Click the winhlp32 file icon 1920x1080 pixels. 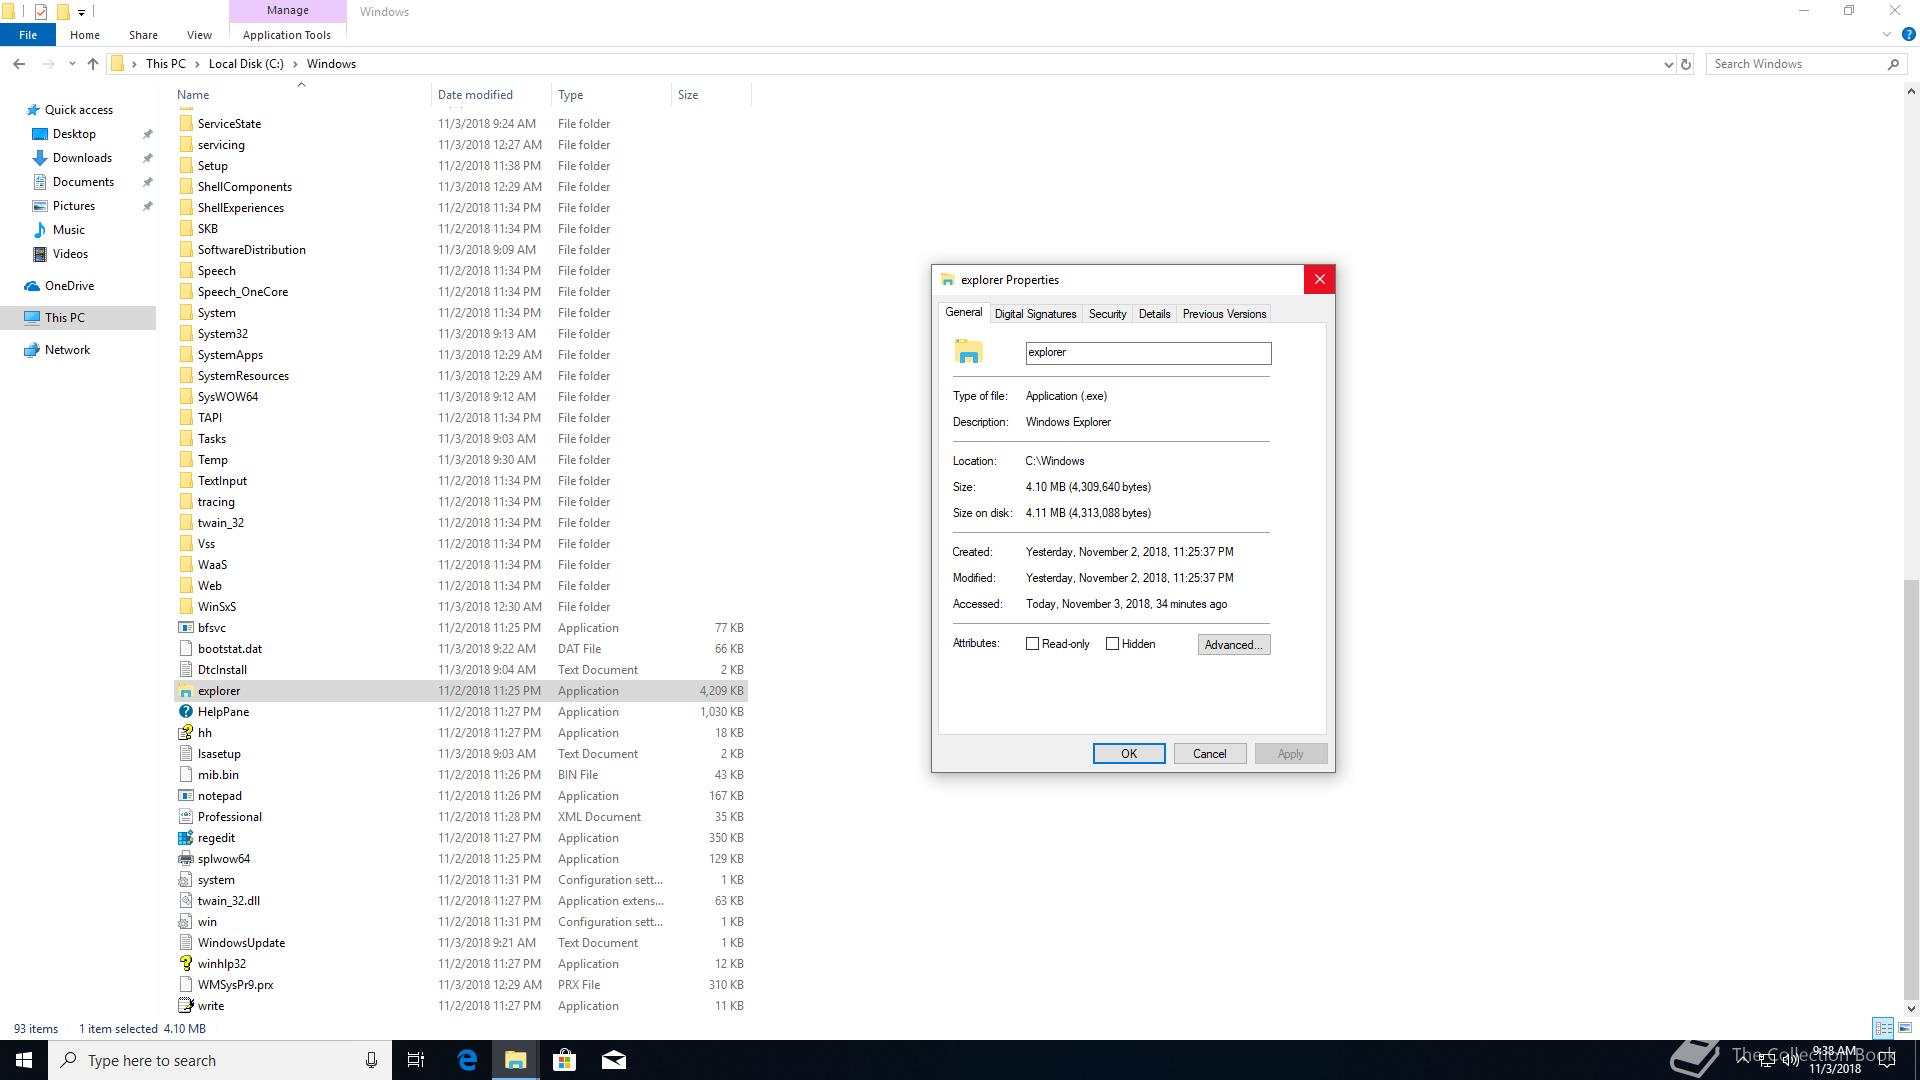pos(185,964)
